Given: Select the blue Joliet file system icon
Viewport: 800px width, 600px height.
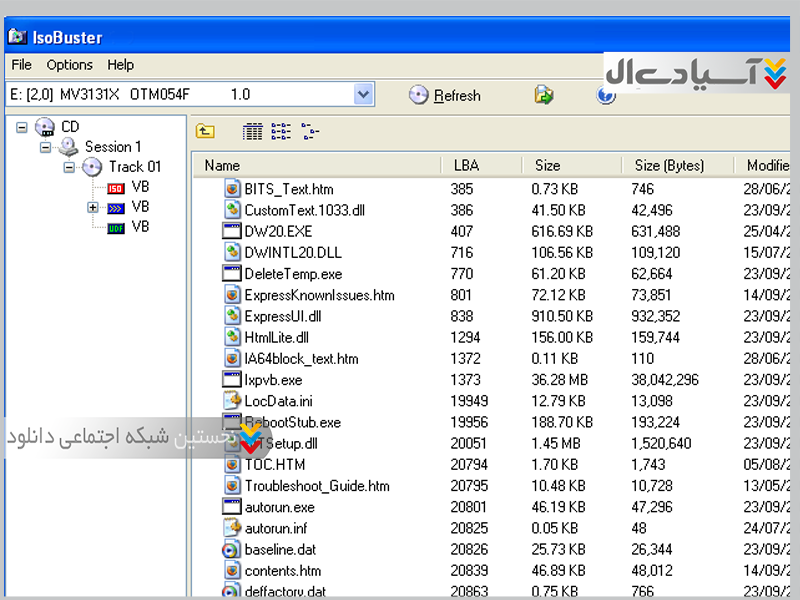Looking at the screenshot, I should click(115, 207).
